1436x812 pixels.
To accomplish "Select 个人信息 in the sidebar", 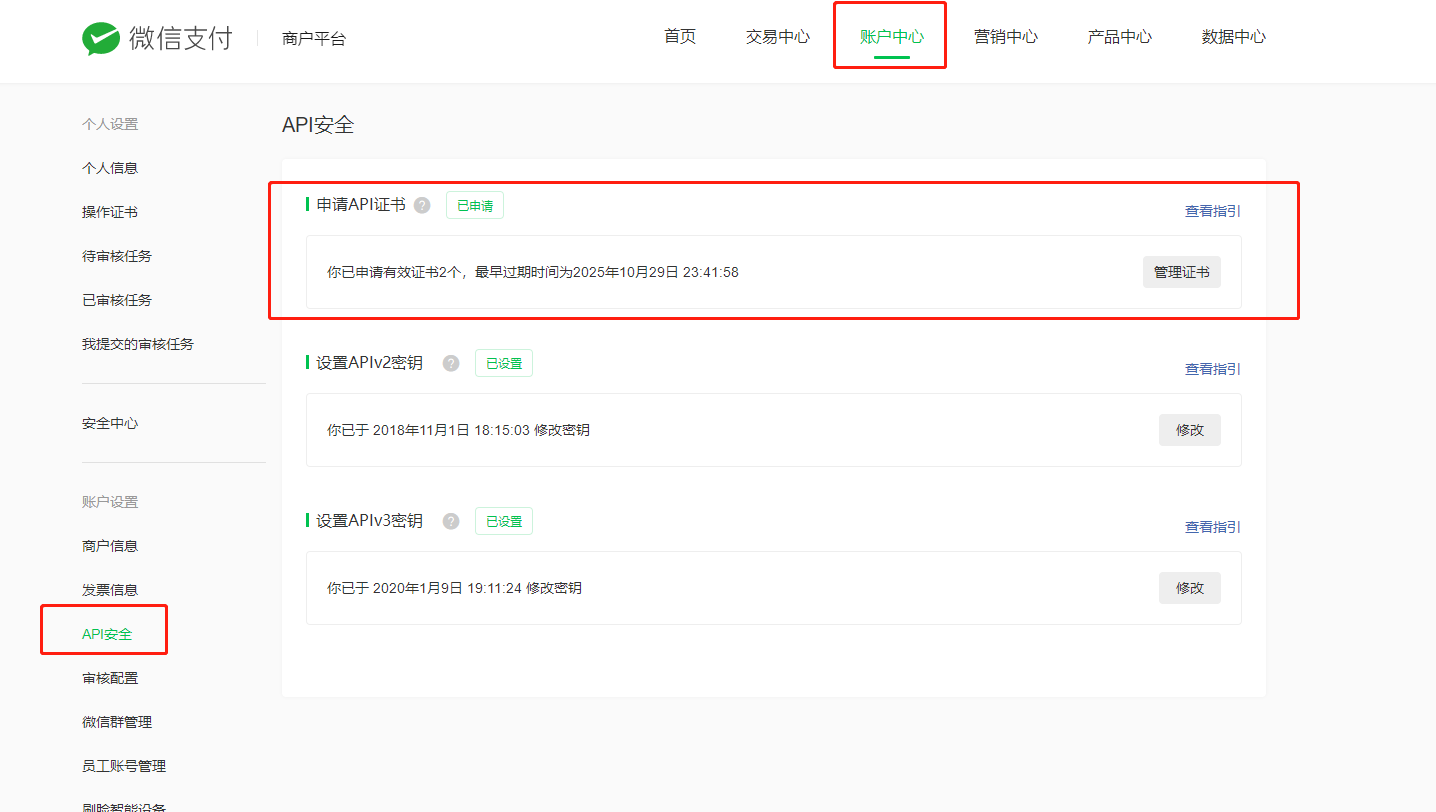I will [x=110, y=168].
